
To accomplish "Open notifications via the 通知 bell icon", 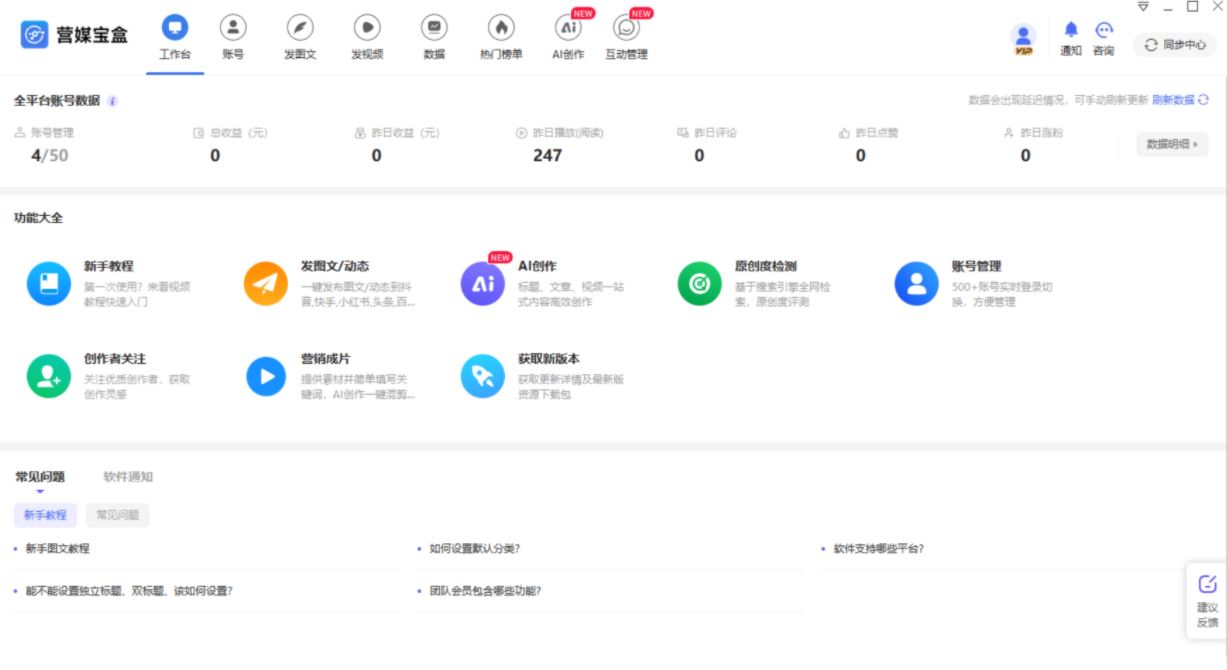I will coord(1069,32).
